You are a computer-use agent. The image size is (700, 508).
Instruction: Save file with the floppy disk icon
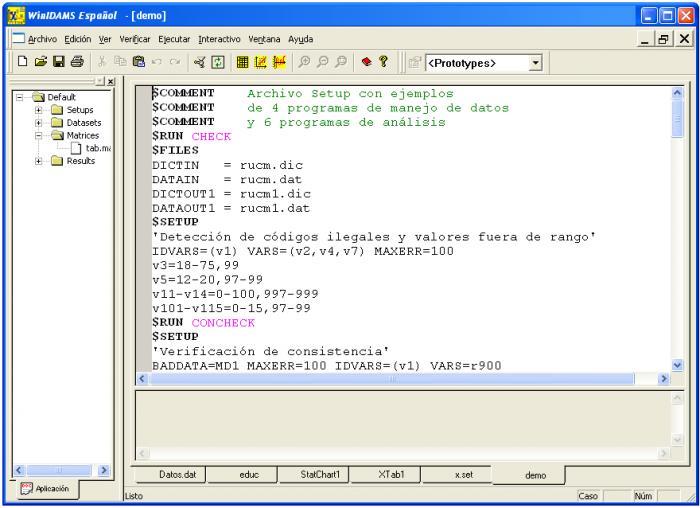[x=59, y=62]
